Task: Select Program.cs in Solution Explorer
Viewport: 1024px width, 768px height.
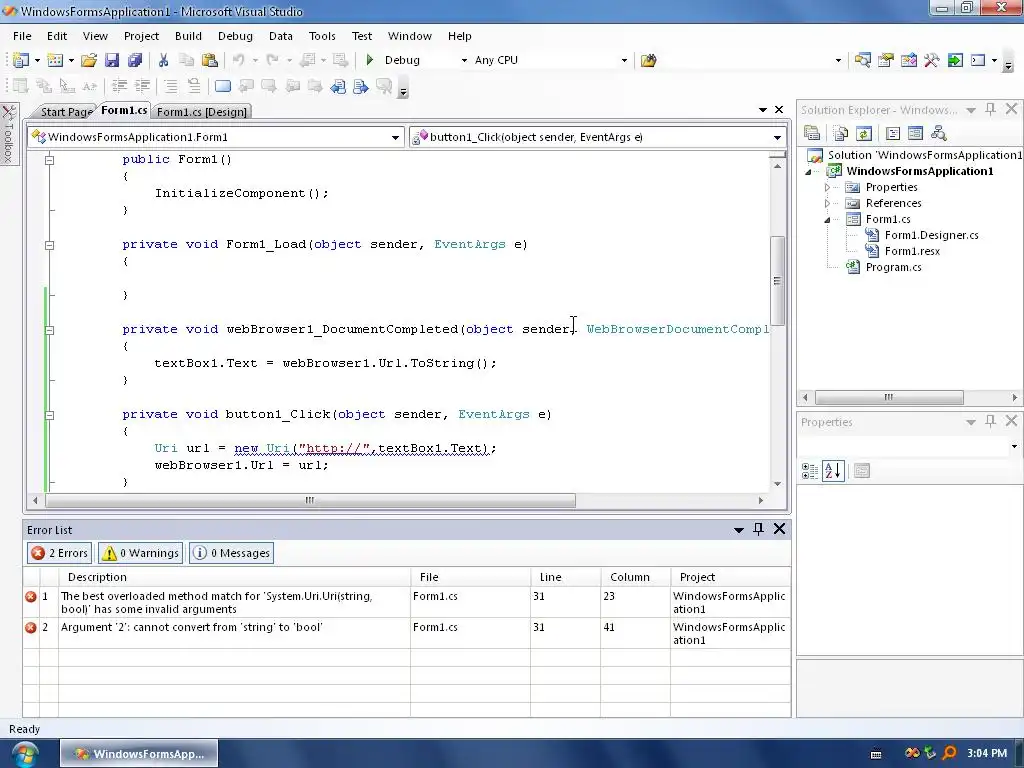Action: point(893,267)
